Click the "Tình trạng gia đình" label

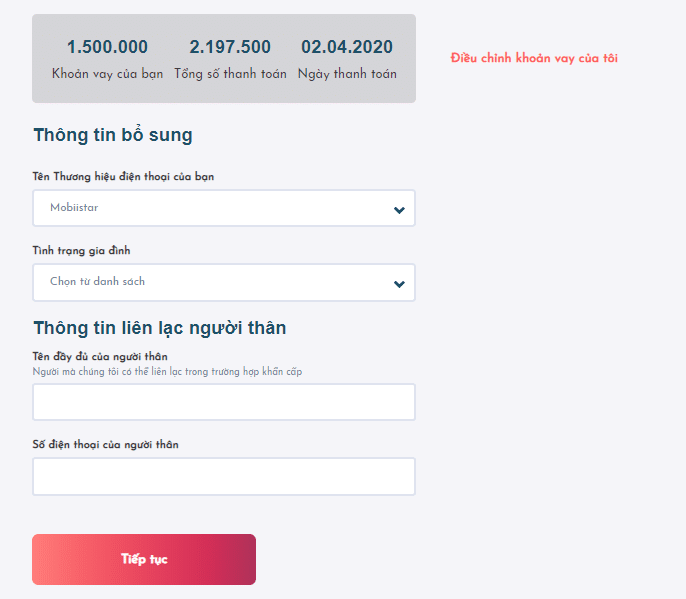[x=81, y=250]
